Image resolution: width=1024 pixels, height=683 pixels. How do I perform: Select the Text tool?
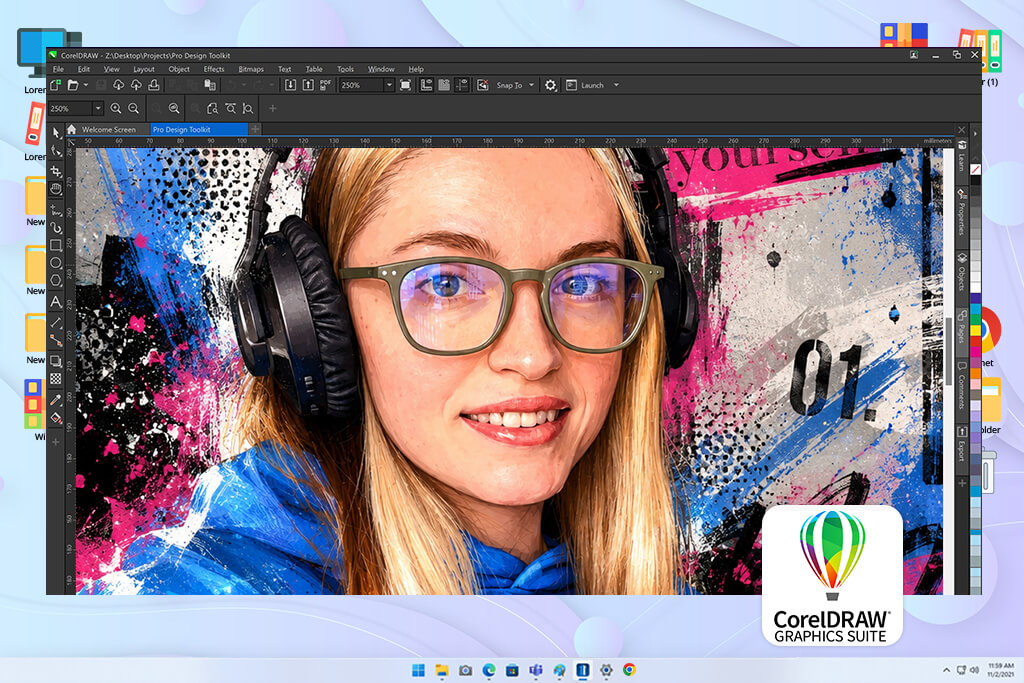point(56,302)
